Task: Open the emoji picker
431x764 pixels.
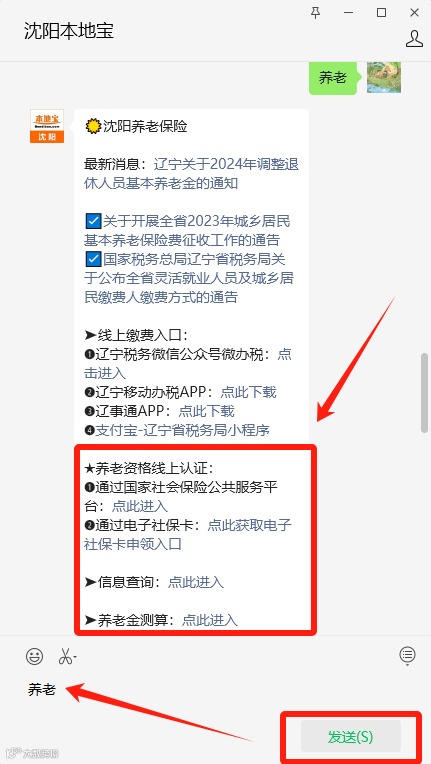Action: coord(34,656)
